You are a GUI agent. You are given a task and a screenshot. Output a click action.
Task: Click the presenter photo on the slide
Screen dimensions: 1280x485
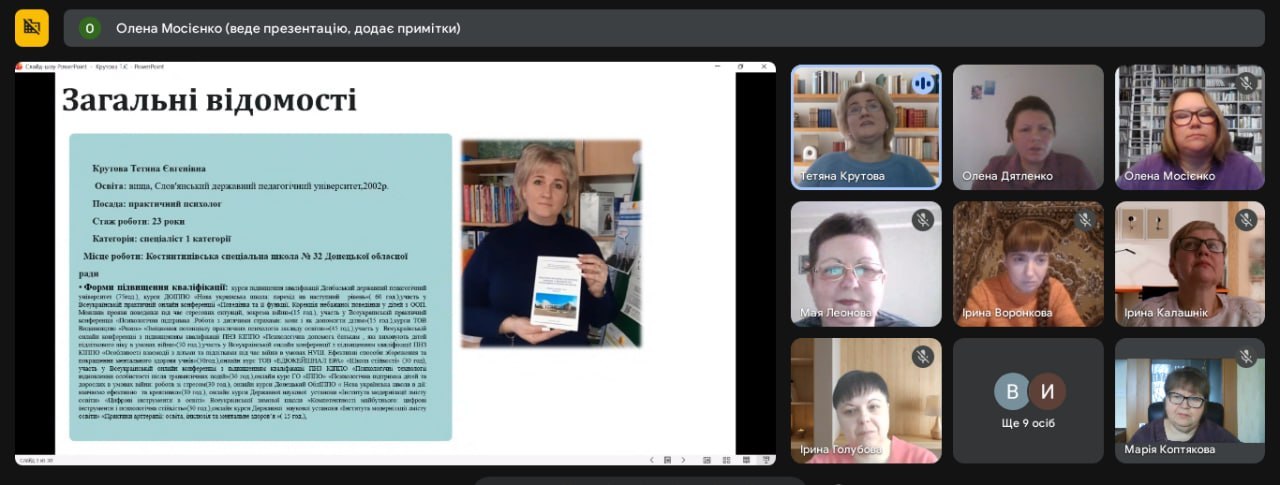coord(551,242)
